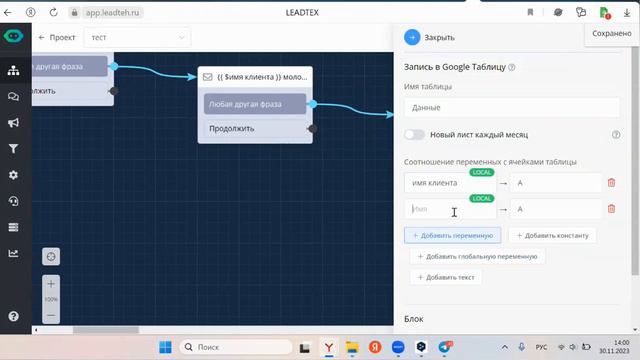Open the funnel sidebar icon
The width and height of the screenshot is (640, 360).
point(13,149)
